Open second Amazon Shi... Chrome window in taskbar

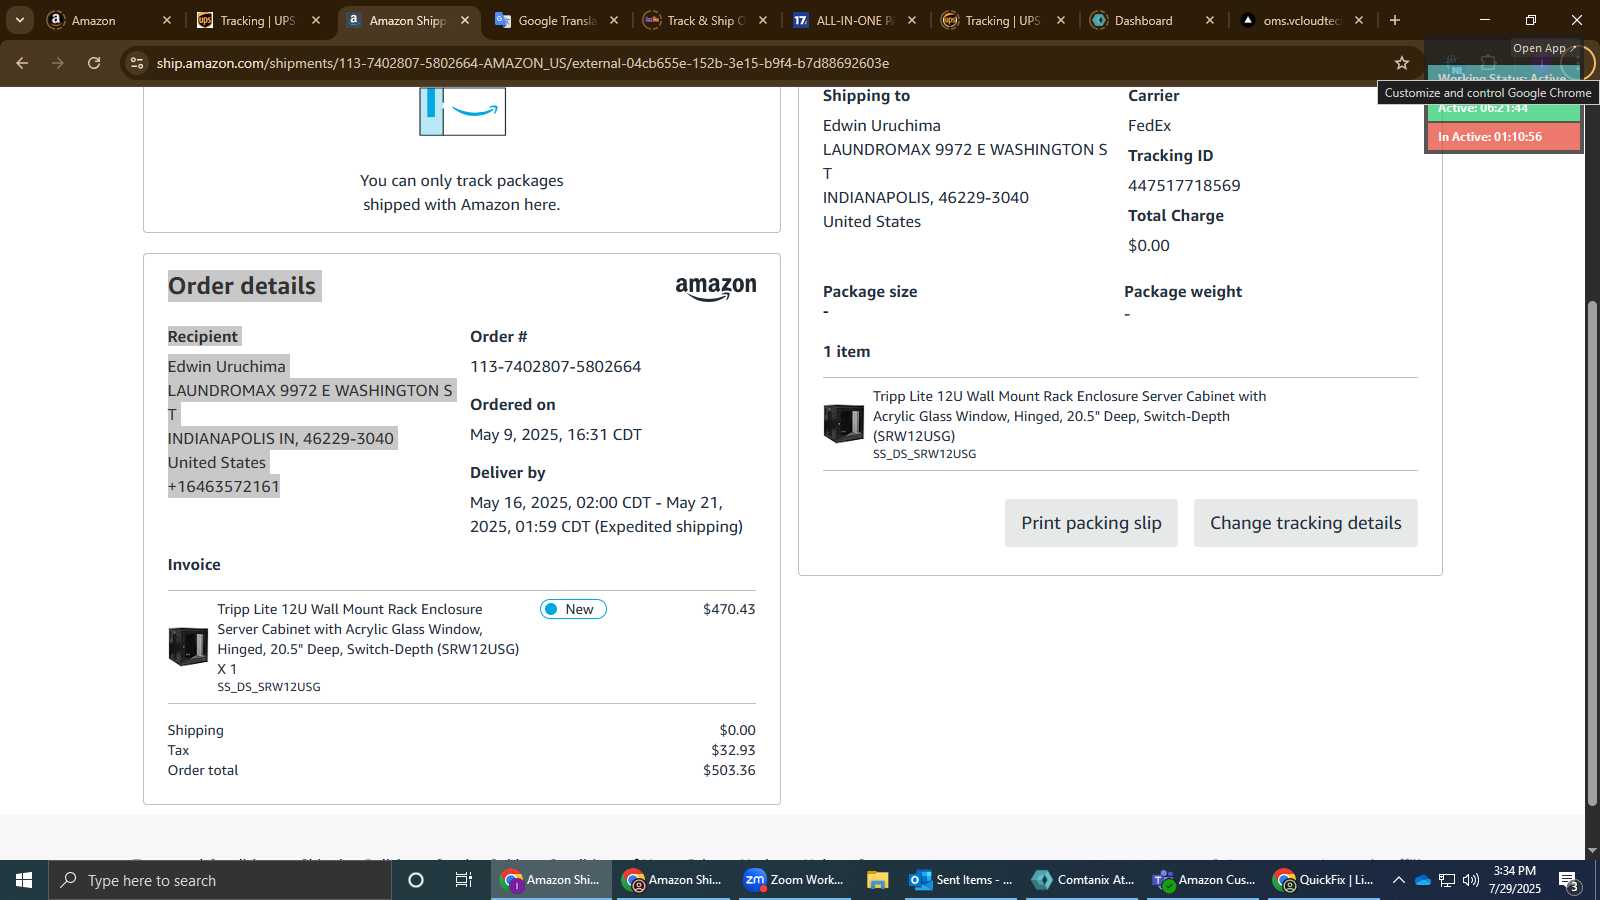(672, 880)
